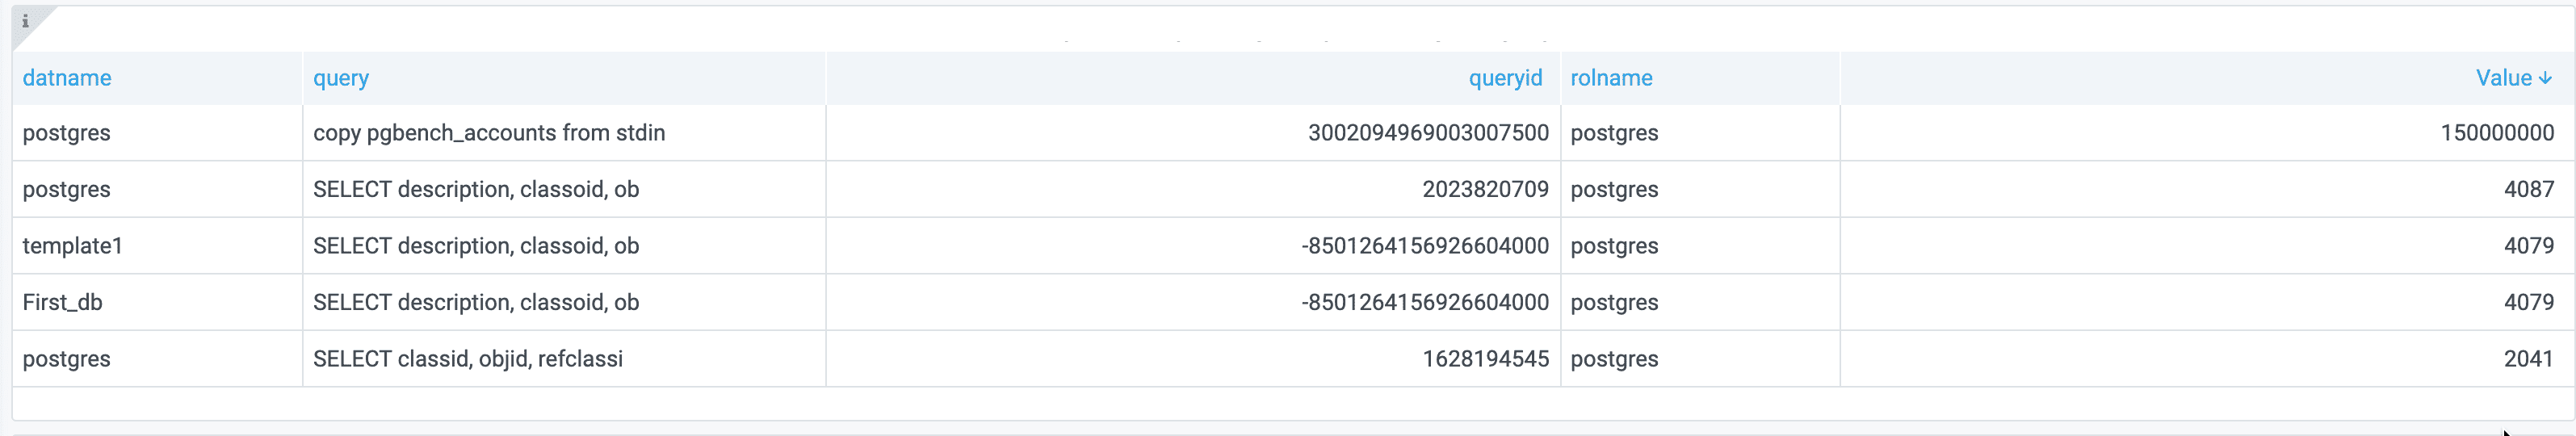Screen dimensions: 2576x436
Task: Select the First_db datname cell
Action: tap(62, 302)
